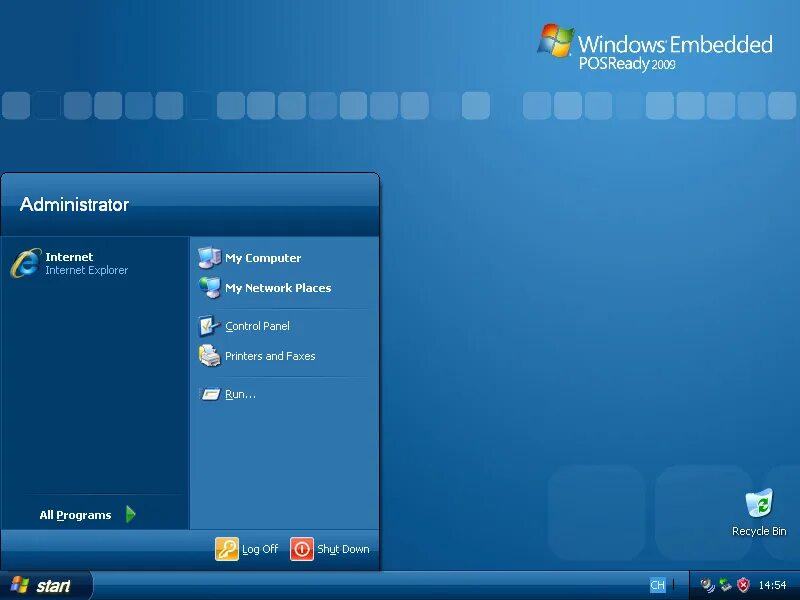The height and width of the screenshot is (600, 800).
Task: Select the My Computer menu entry text
Action: coord(263,258)
